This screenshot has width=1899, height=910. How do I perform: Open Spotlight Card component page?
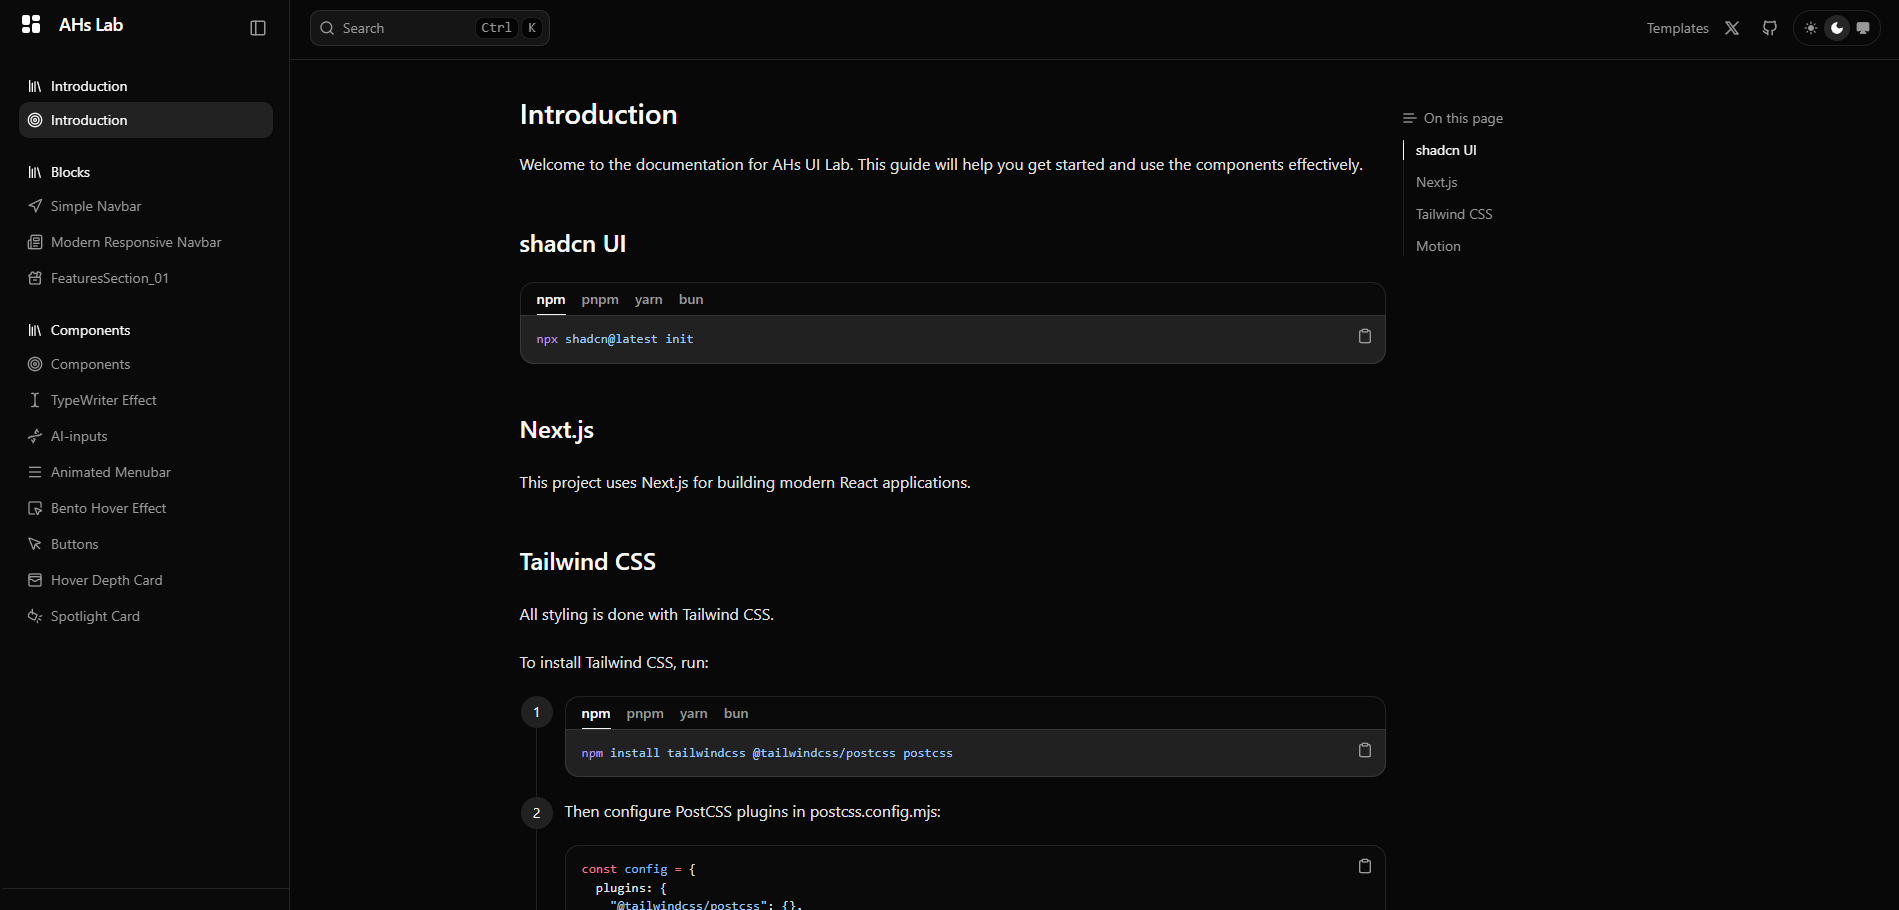pyautogui.click(x=146, y=616)
